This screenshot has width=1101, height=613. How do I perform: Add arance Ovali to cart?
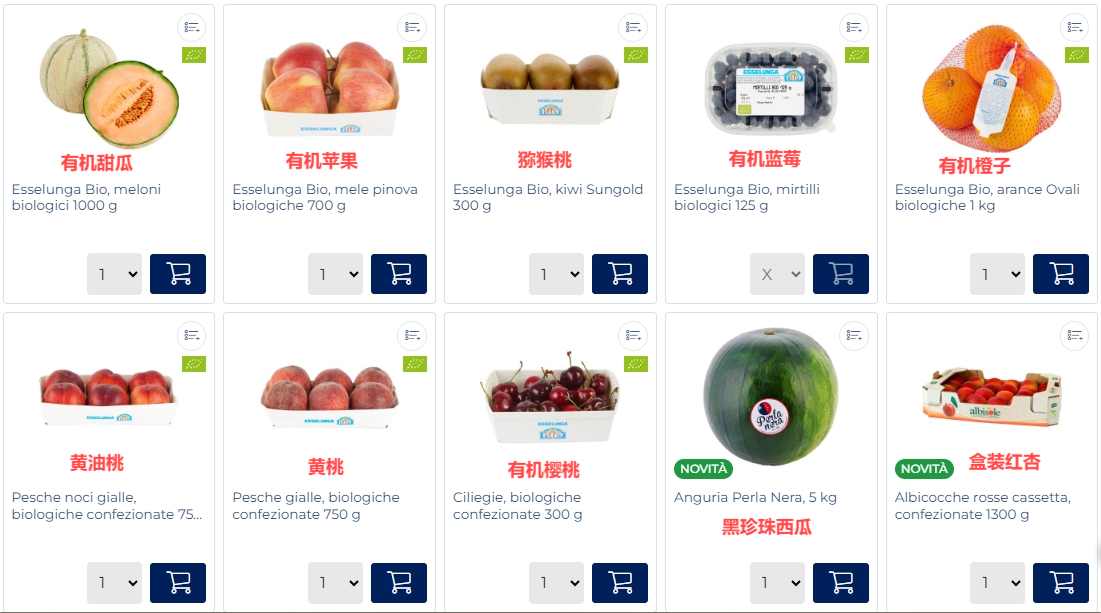[1060, 274]
